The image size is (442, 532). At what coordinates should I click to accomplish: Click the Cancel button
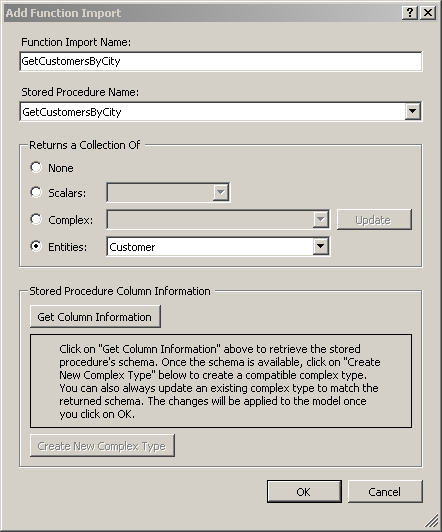[x=385, y=492]
